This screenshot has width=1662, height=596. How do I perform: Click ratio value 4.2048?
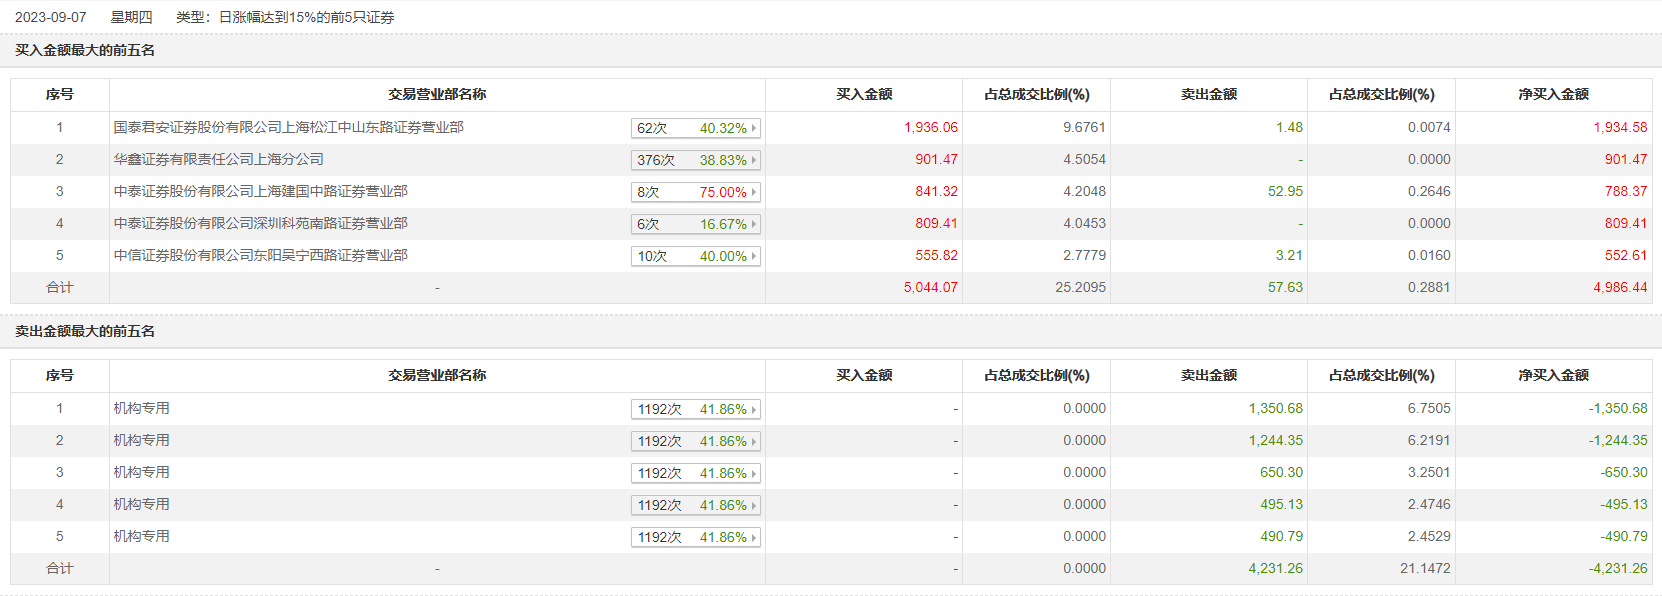[1084, 191]
